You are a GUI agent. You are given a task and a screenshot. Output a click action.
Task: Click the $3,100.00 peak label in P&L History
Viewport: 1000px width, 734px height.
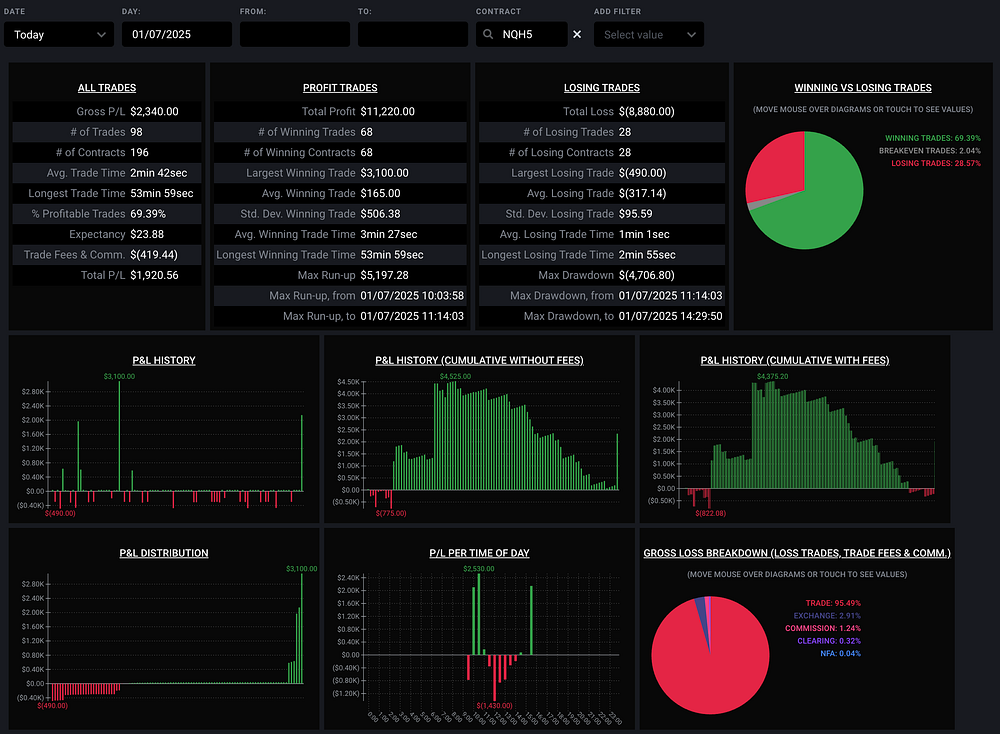[119, 376]
